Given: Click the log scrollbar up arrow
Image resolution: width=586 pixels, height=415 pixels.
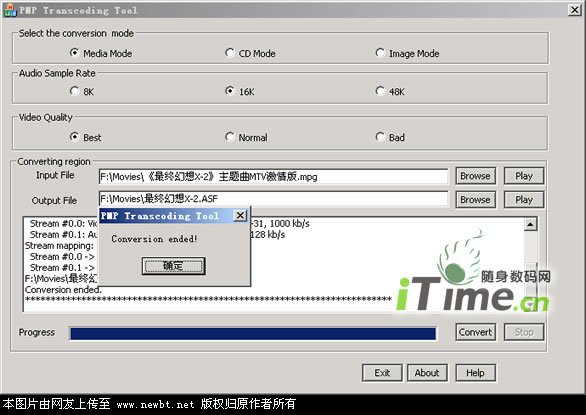Looking at the screenshot, I should [530, 224].
